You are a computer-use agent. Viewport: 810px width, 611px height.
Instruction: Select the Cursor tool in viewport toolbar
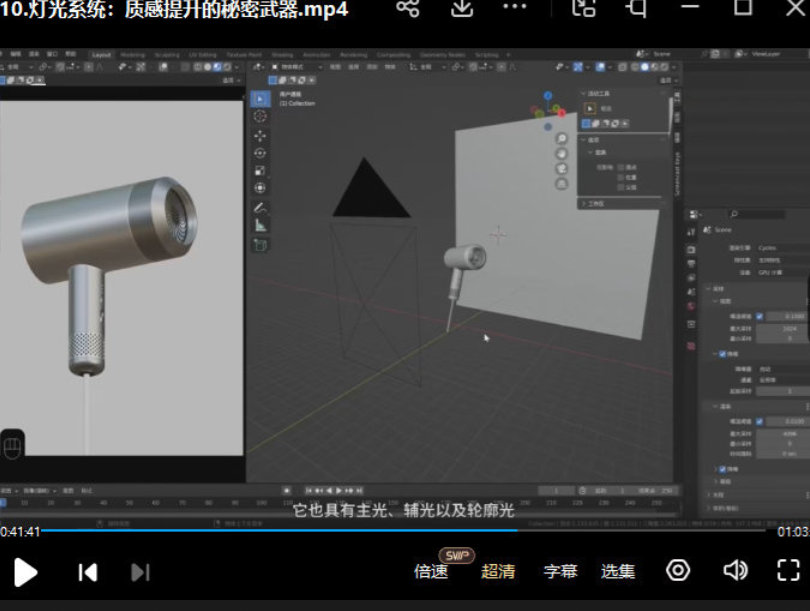[260, 117]
